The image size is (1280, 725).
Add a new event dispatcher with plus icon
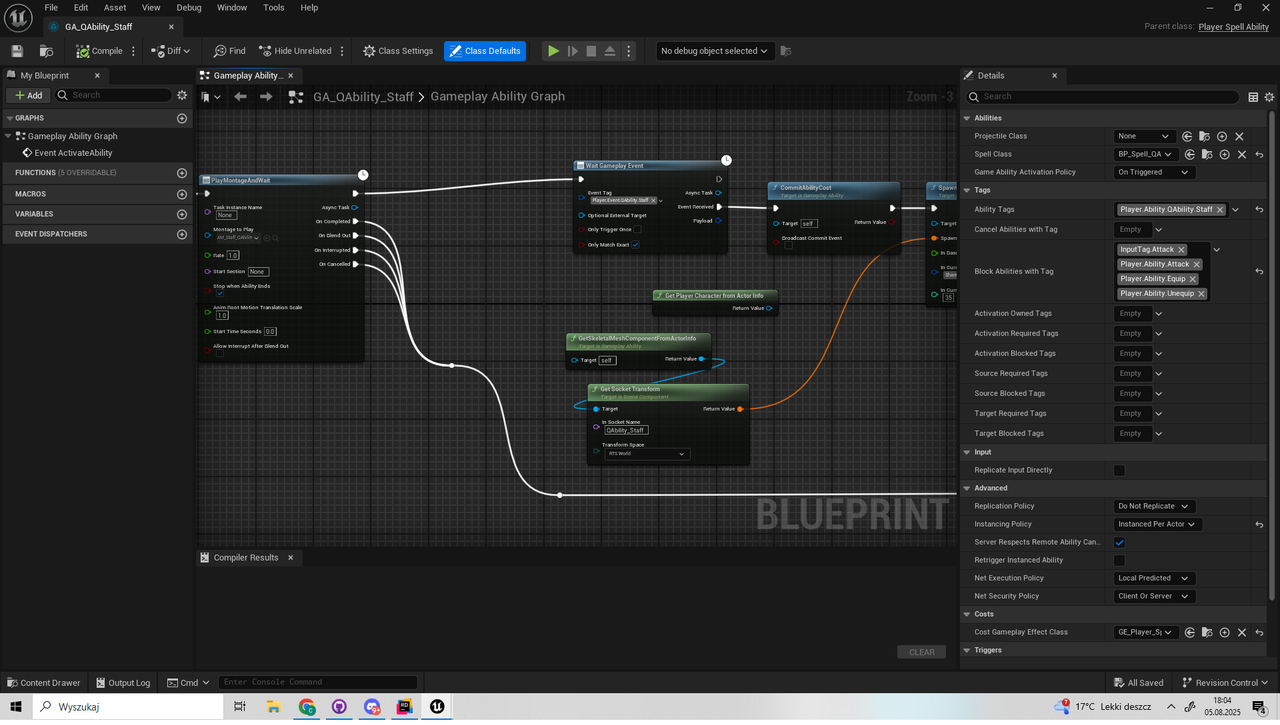tap(182, 234)
